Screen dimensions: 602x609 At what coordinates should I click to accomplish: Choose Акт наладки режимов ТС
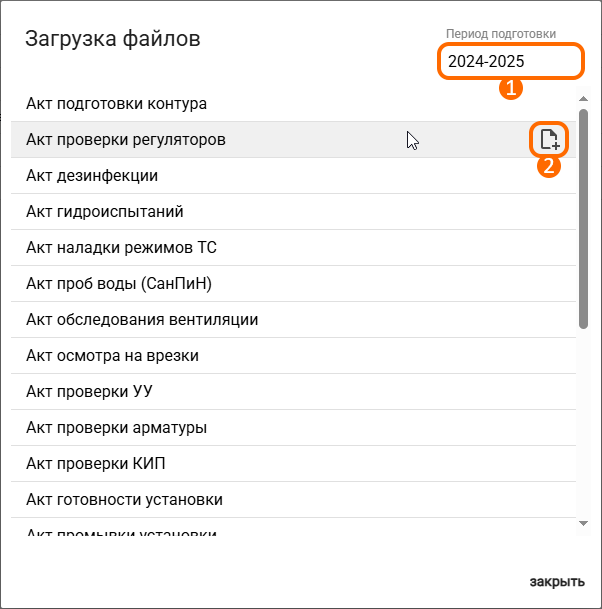293,247
